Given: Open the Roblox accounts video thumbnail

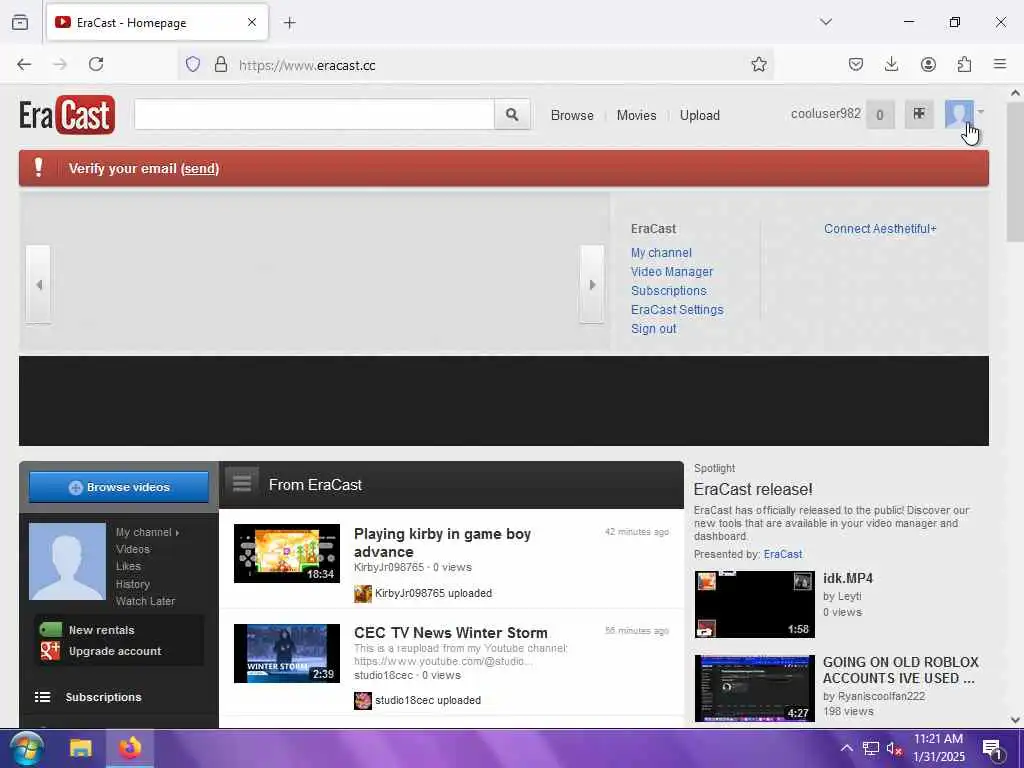Looking at the screenshot, I should coord(754,688).
